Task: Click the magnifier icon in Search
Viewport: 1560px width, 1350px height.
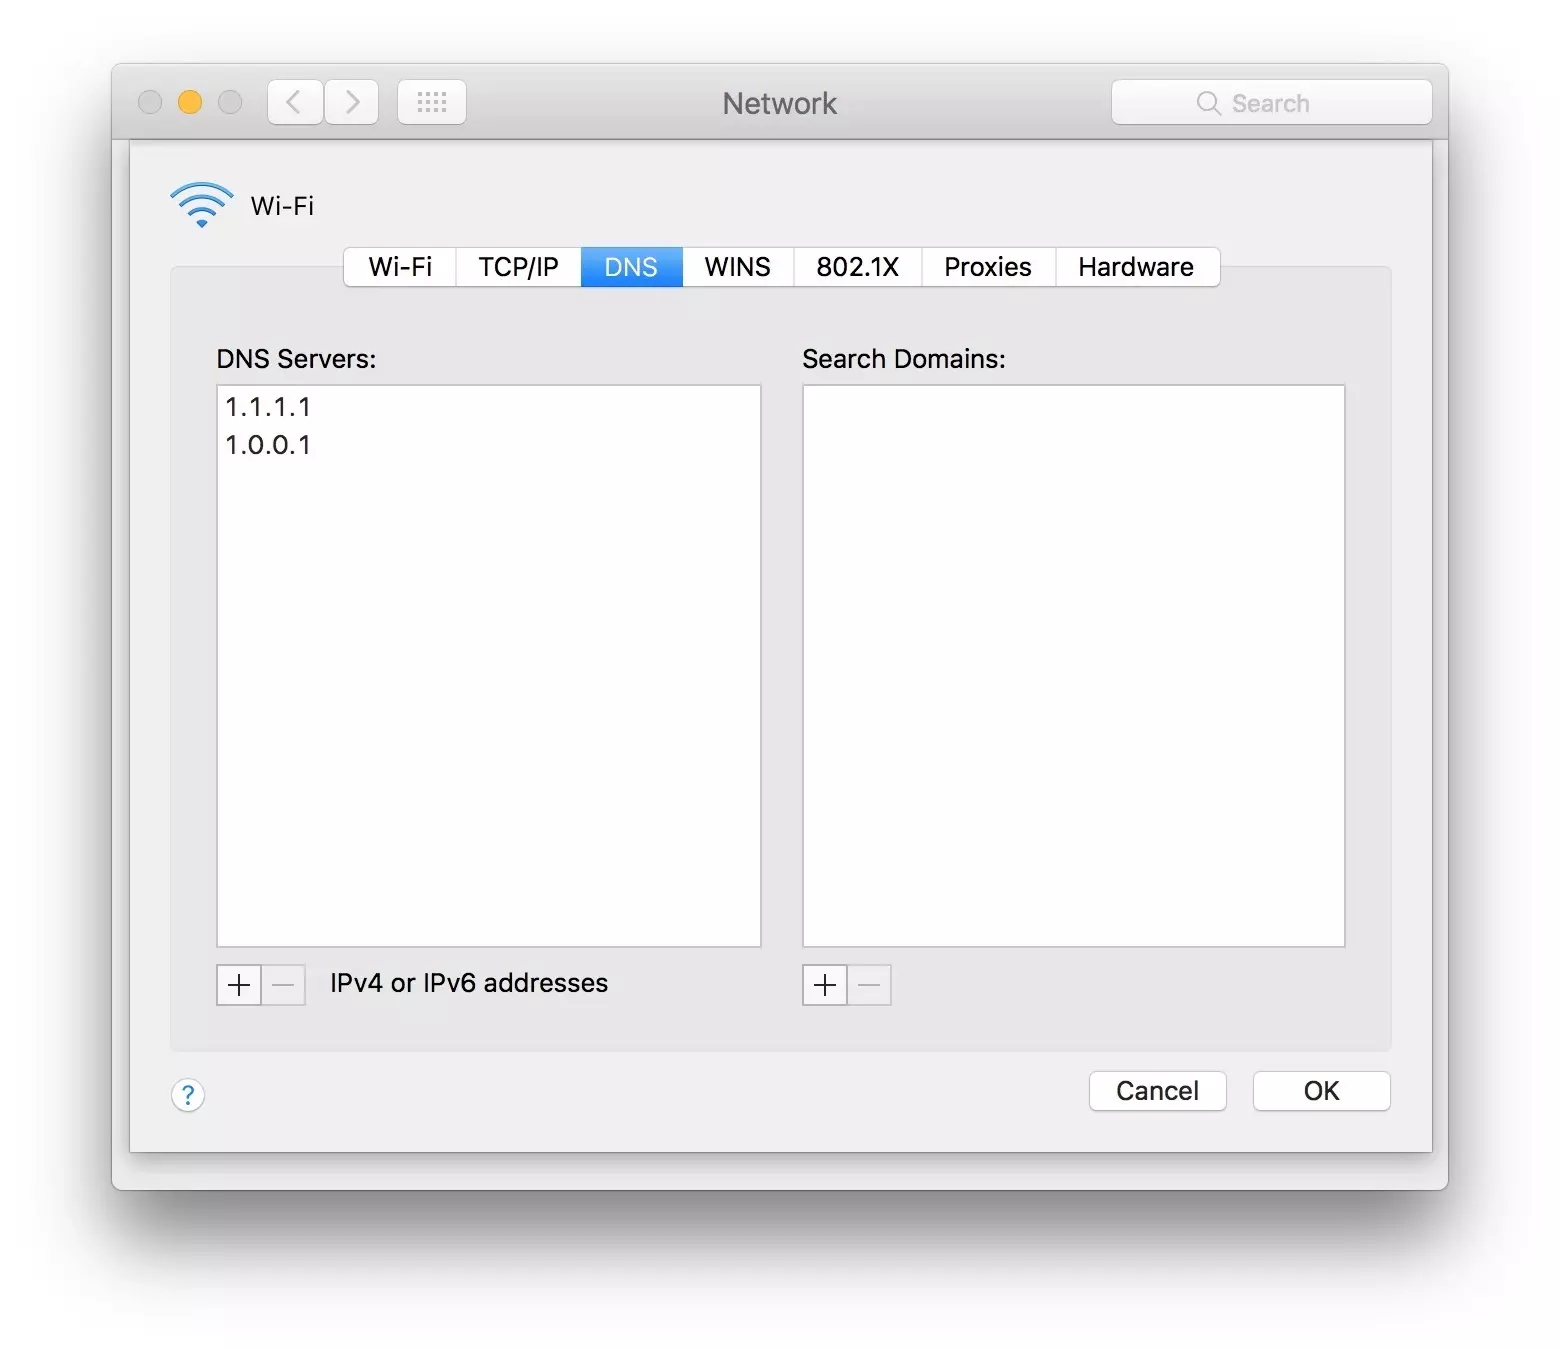Action: point(1209,103)
